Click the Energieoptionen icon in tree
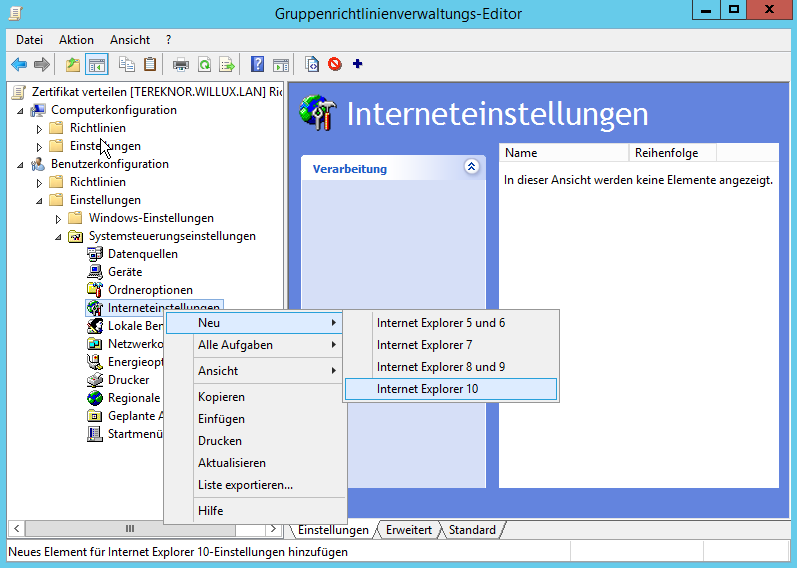The height and width of the screenshot is (568, 797). tap(95, 362)
